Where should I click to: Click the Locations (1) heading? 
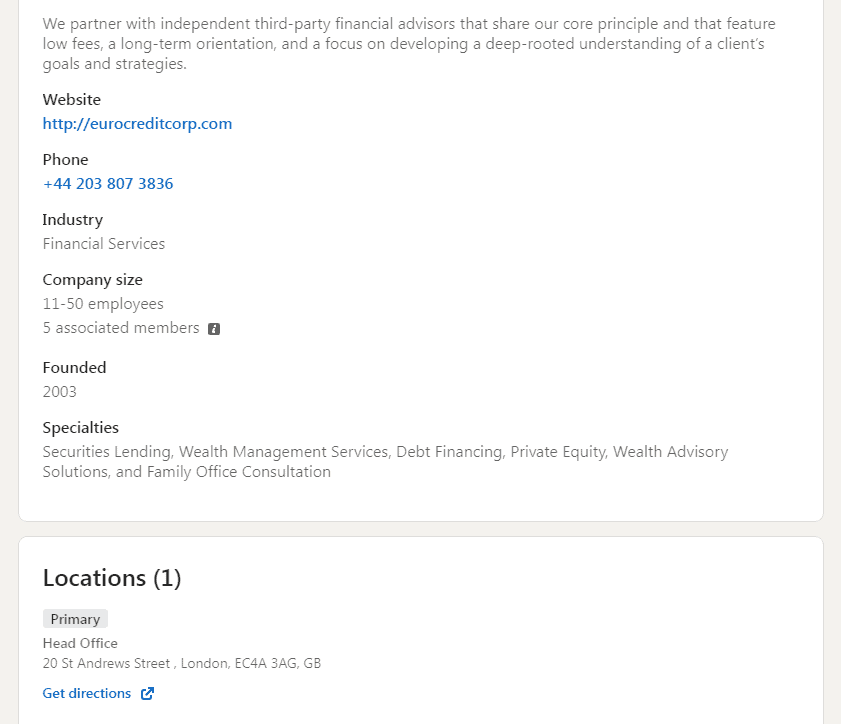tap(112, 578)
